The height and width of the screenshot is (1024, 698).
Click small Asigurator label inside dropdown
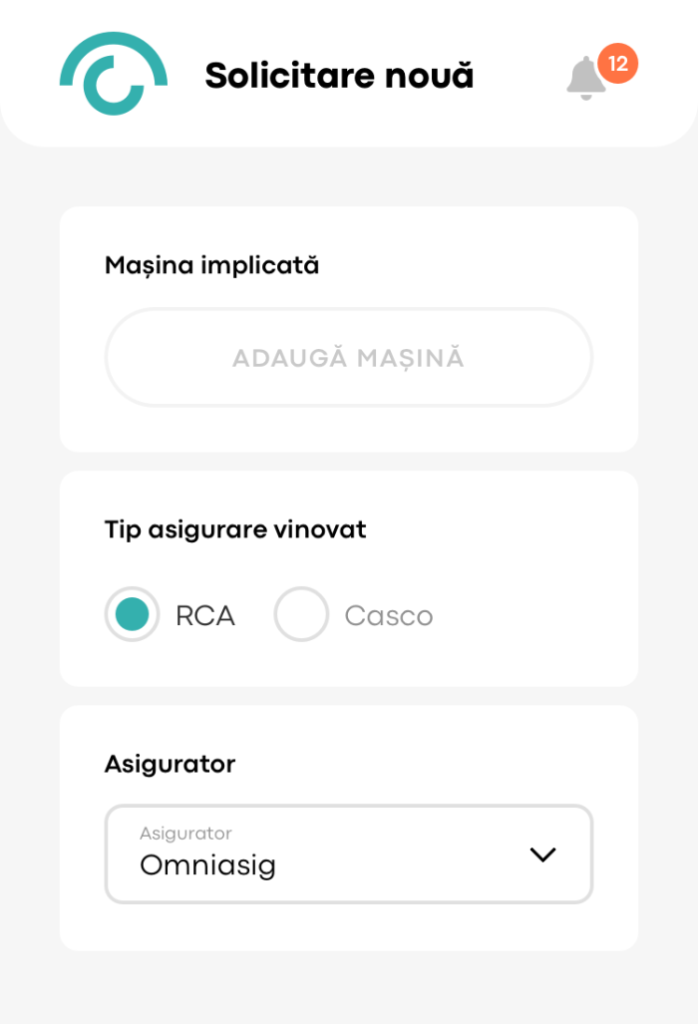(185, 833)
